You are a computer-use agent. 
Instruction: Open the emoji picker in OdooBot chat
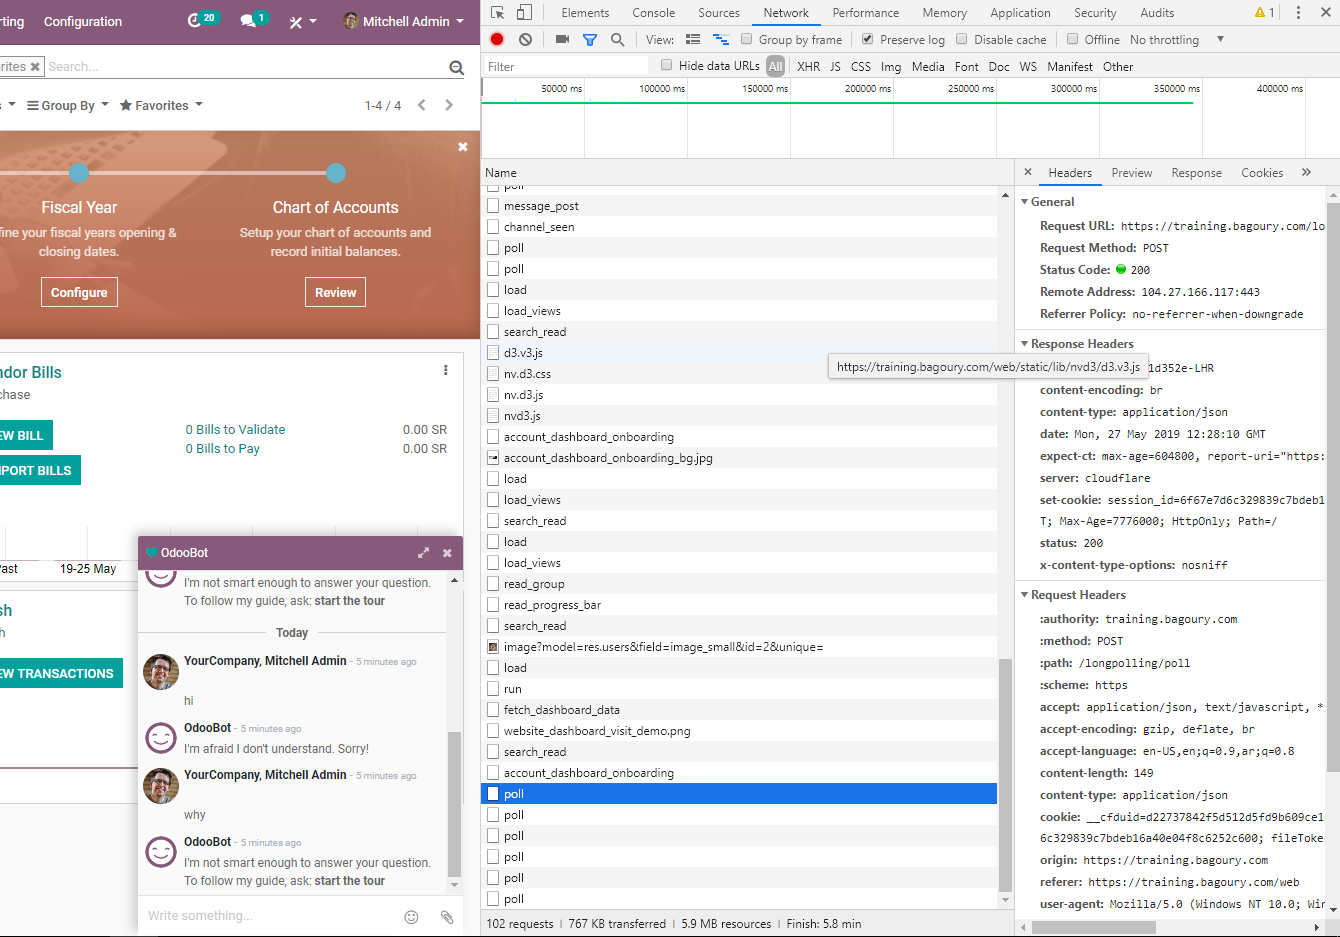[x=411, y=915]
